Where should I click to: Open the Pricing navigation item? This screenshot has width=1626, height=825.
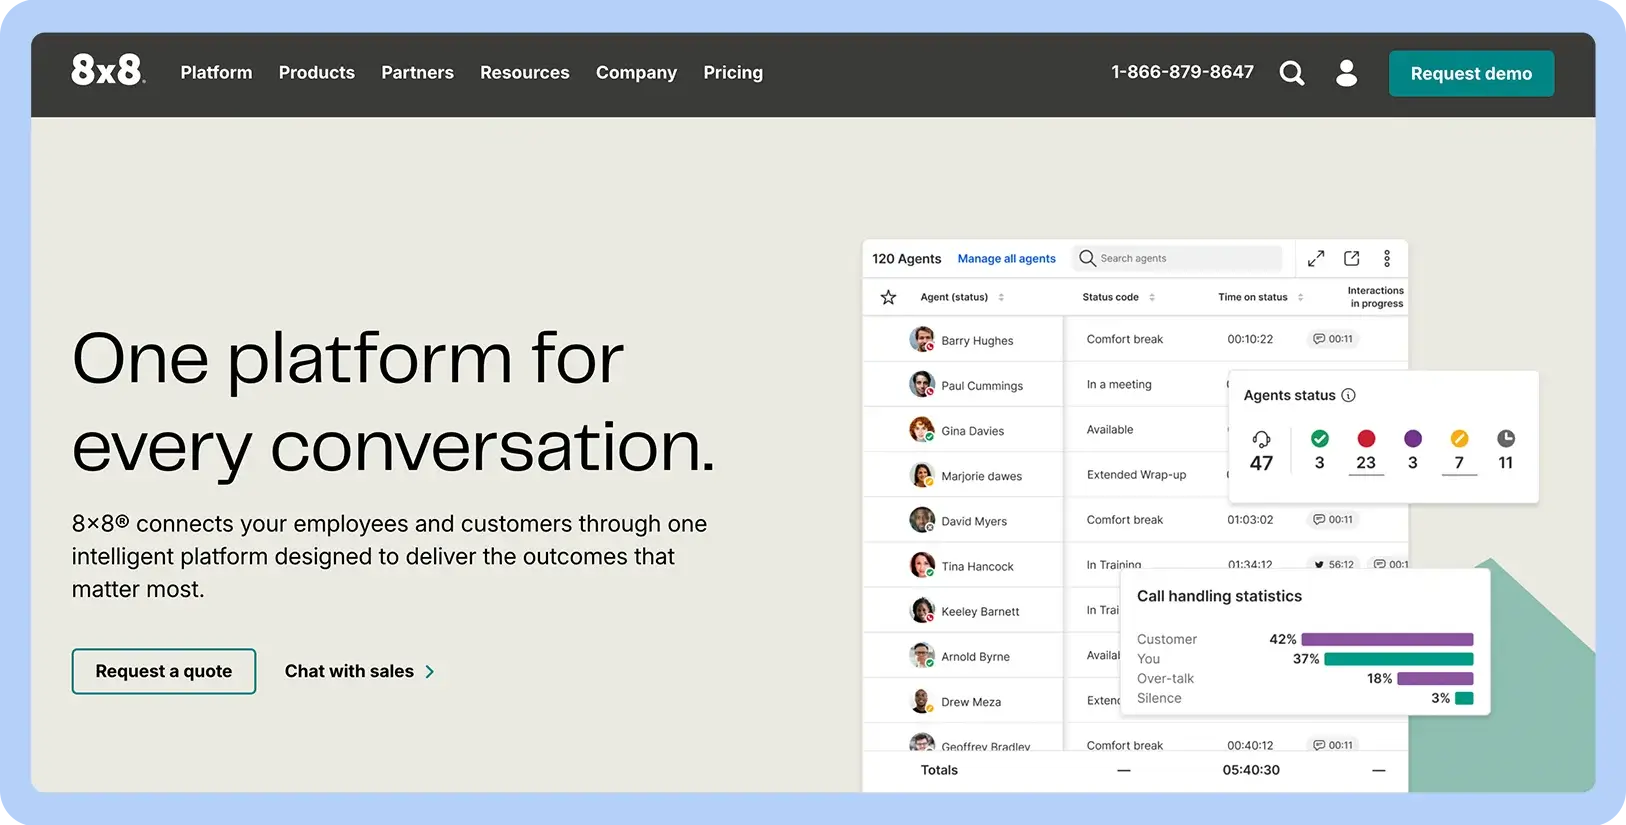point(732,73)
